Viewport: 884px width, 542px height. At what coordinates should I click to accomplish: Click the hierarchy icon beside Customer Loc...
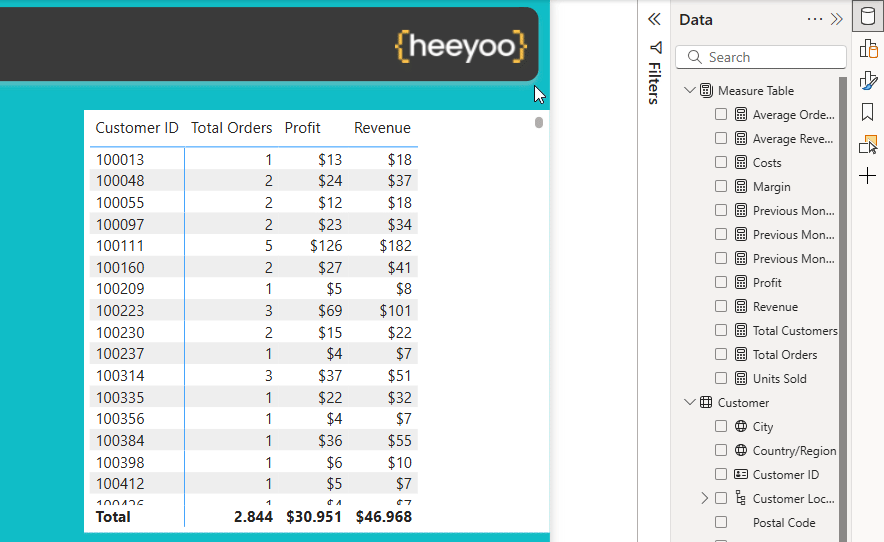click(740, 497)
